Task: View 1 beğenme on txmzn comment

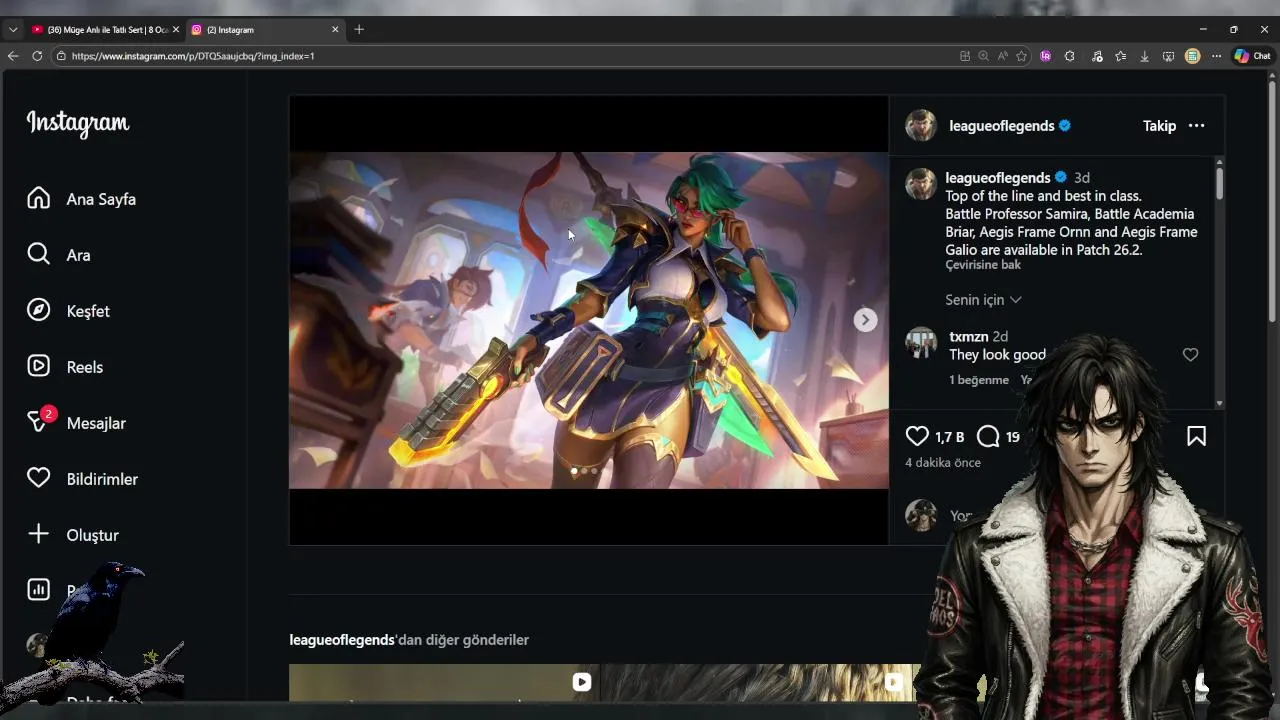Action: 979,380
